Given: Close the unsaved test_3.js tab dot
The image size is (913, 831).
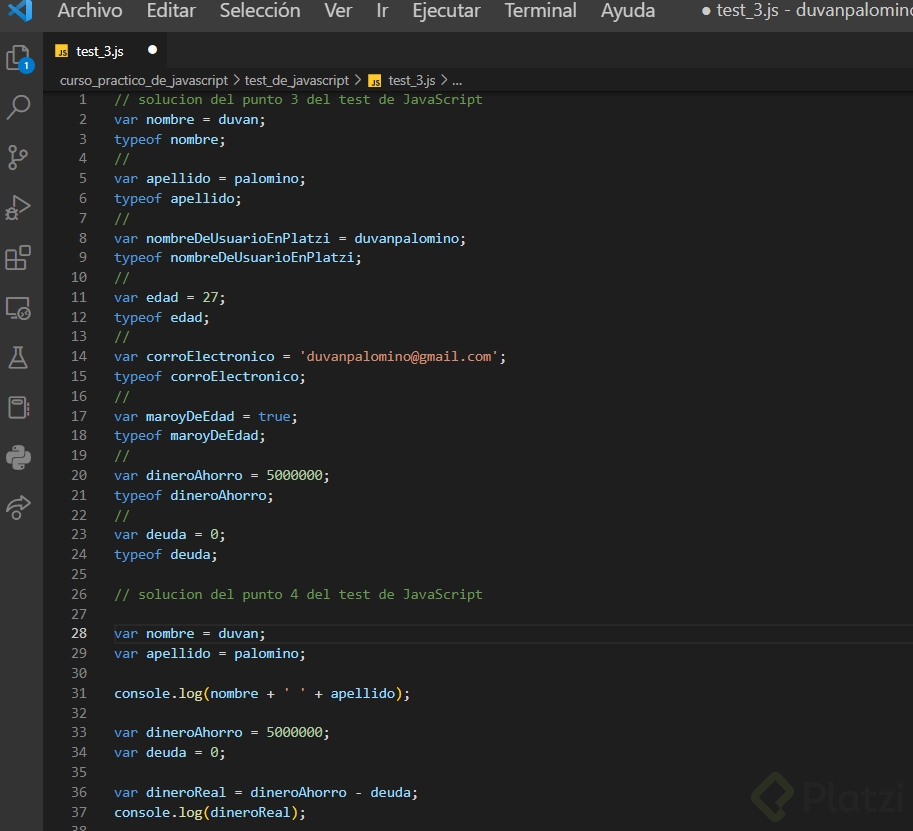Looking at the screenshot, I should 153,50.
